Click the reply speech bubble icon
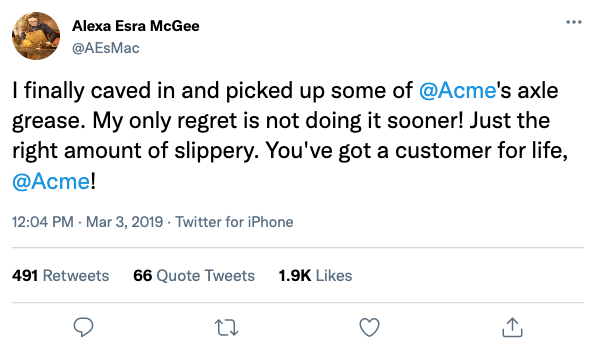The width and height of the screenshot is (596, 364). (x=83, y=327)
